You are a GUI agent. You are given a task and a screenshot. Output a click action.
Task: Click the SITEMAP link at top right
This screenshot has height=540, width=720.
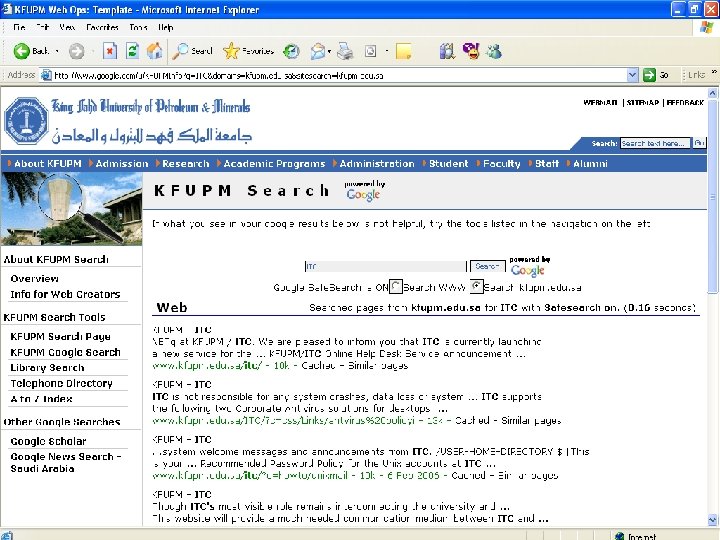click(x=642, y=102)
